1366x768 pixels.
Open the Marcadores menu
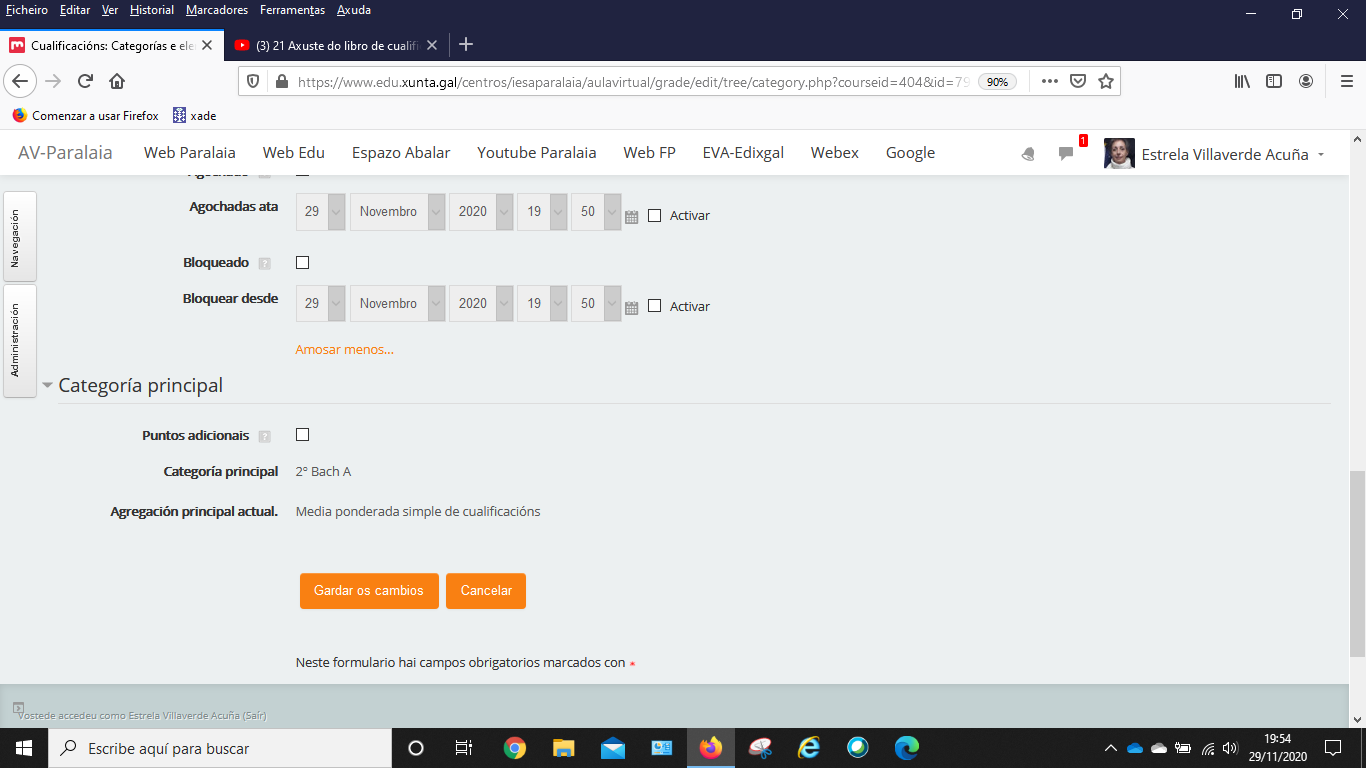coord(218,10)
